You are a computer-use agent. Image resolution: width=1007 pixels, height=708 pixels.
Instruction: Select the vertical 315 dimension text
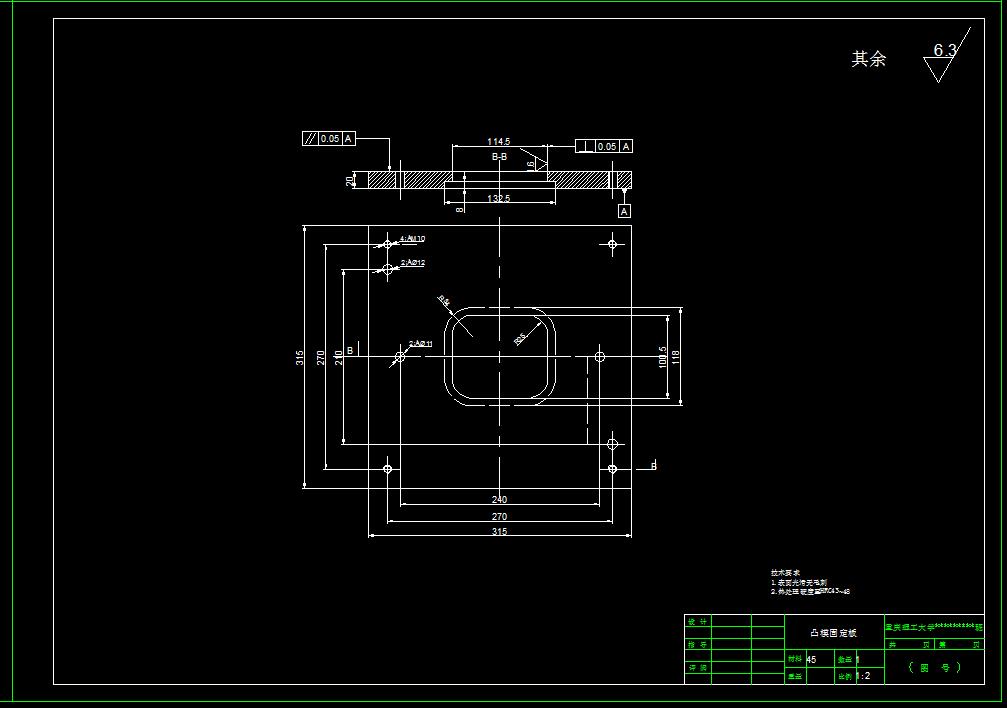pos(300,358)
